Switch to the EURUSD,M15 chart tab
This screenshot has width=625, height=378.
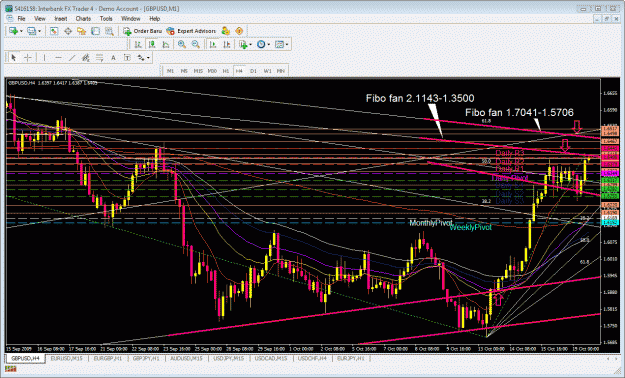(x=66, y=358)
